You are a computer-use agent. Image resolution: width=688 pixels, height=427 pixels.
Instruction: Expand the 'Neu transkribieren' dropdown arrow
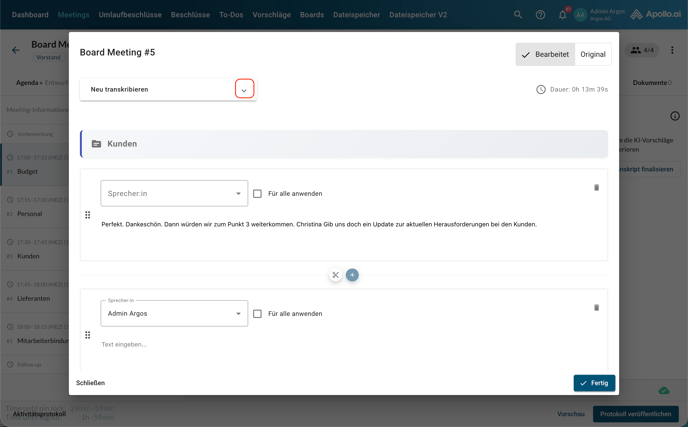tap(244, 89)
